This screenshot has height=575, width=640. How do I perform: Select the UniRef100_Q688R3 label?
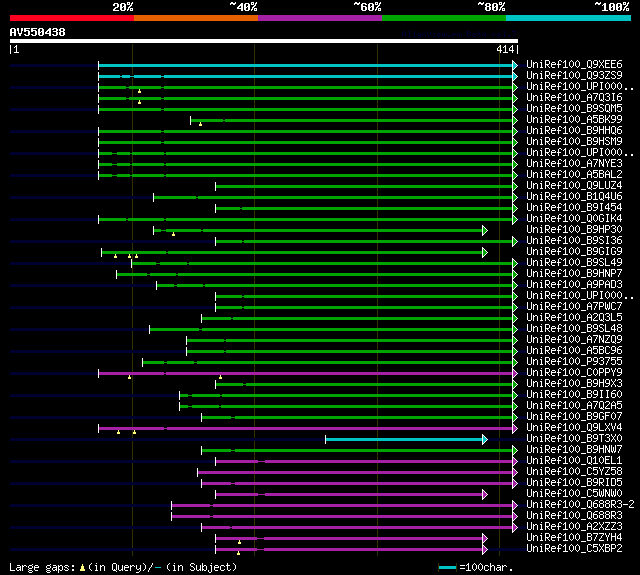(x=574, y=516)
